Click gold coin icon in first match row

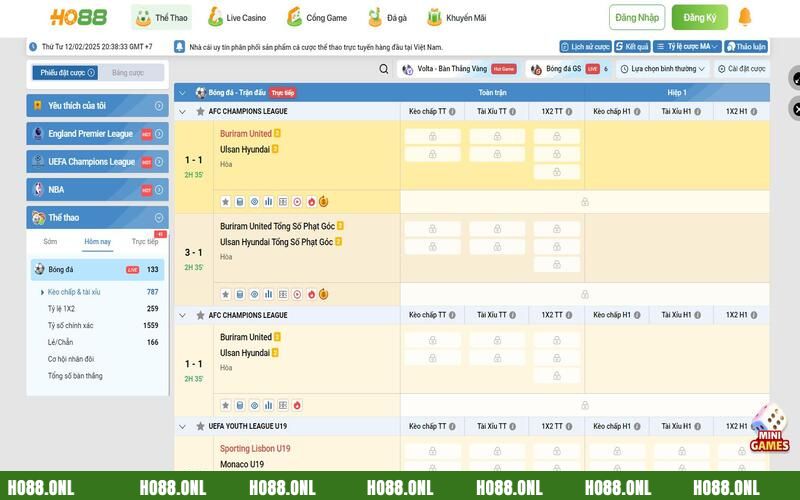point(323,202)
